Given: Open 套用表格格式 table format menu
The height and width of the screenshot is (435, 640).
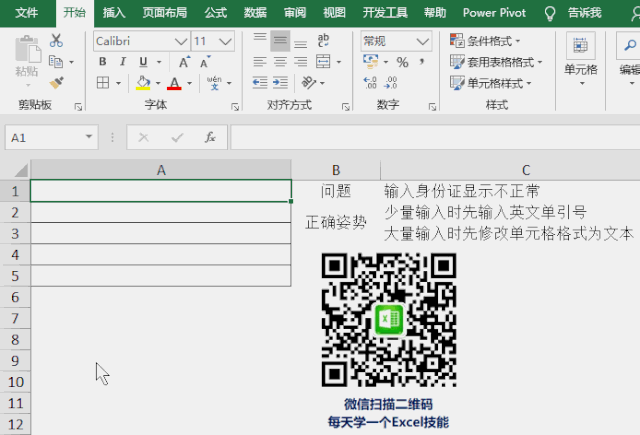Looking at the screenshot, I should point(496,62).
